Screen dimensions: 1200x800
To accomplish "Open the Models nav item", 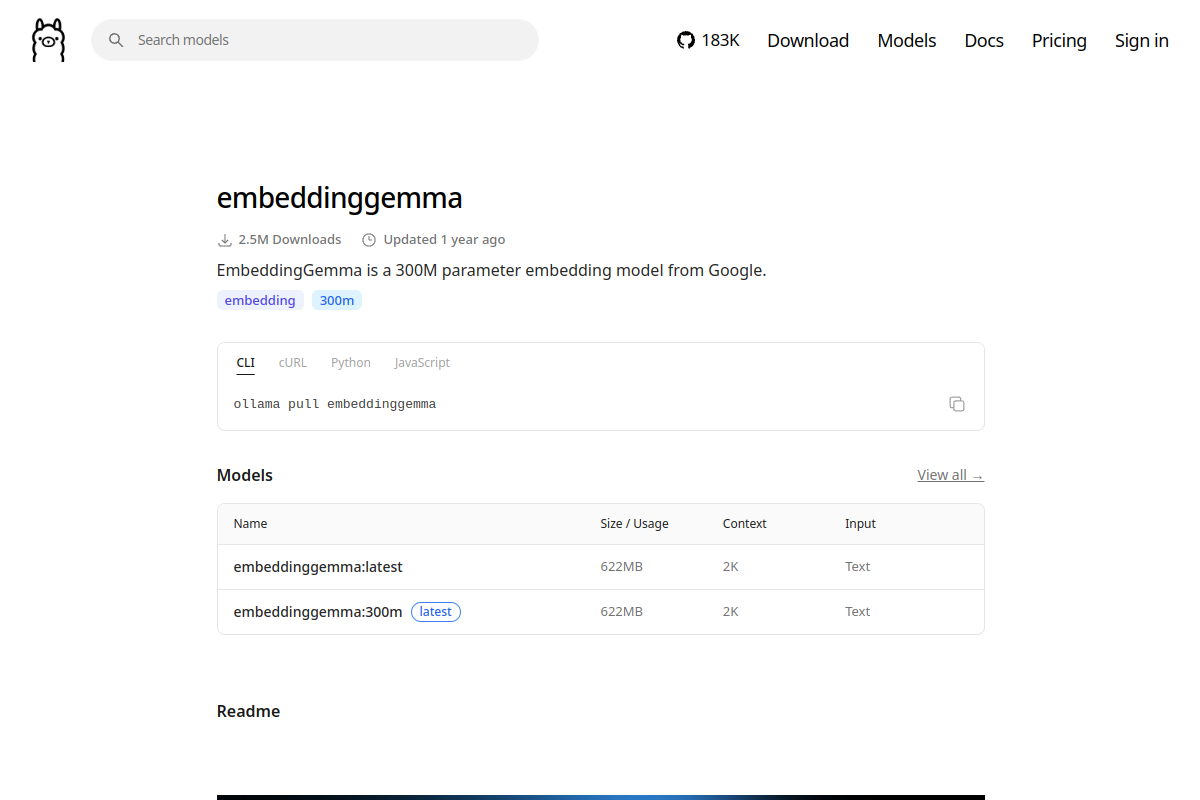I will pyautogui.click(x=907, y=40).
